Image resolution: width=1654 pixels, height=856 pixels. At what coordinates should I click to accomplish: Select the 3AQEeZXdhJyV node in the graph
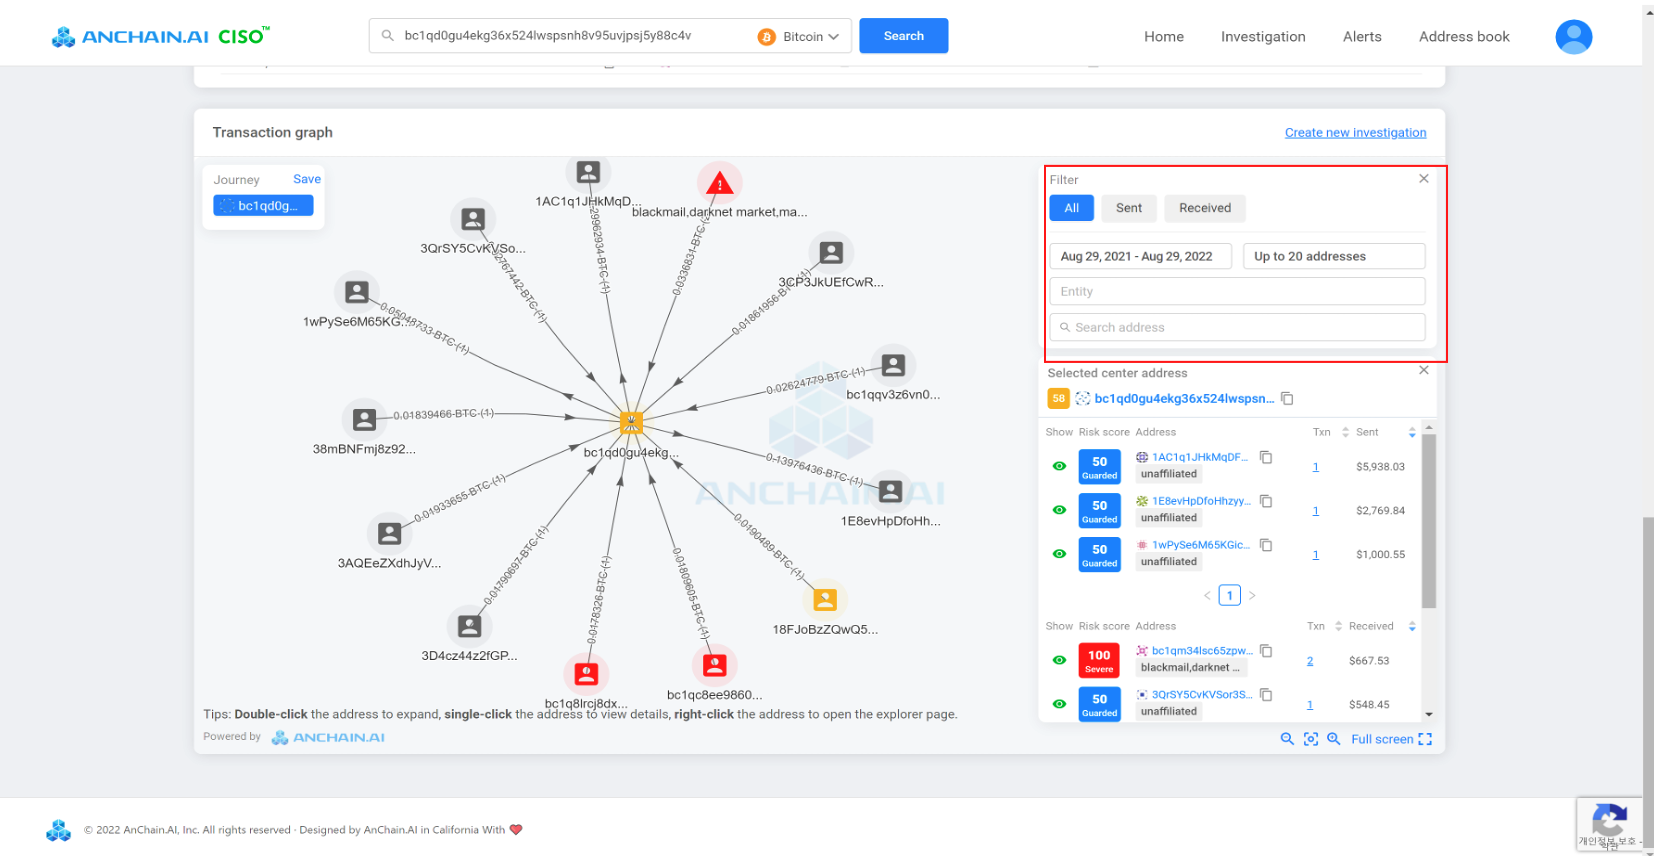tap(390, 534)
